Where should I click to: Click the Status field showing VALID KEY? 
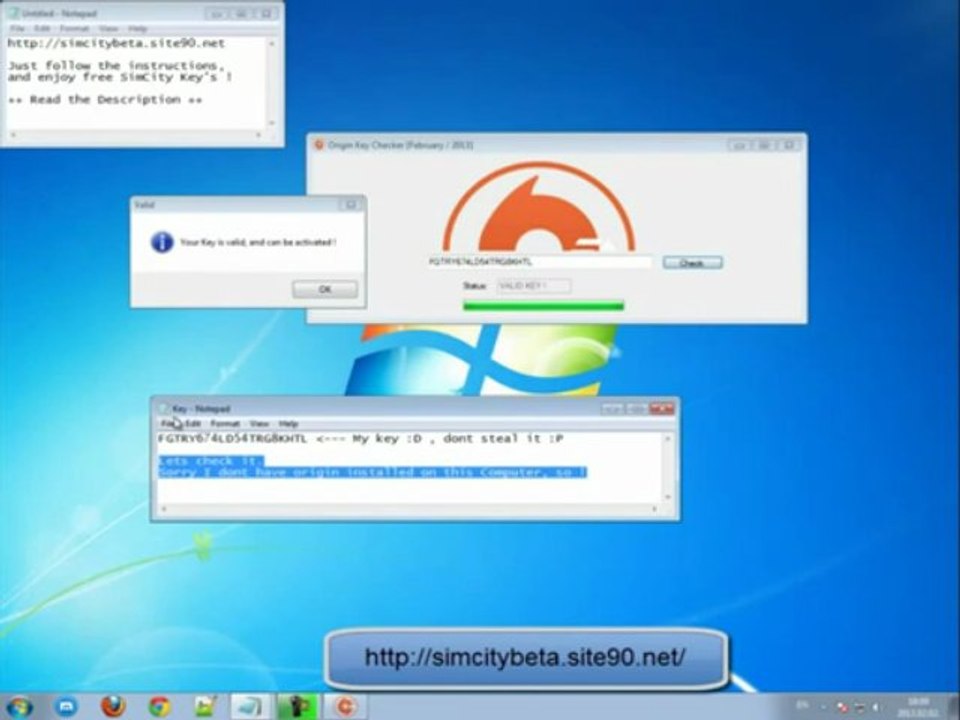pyautogui.click(x=533, y=285)
